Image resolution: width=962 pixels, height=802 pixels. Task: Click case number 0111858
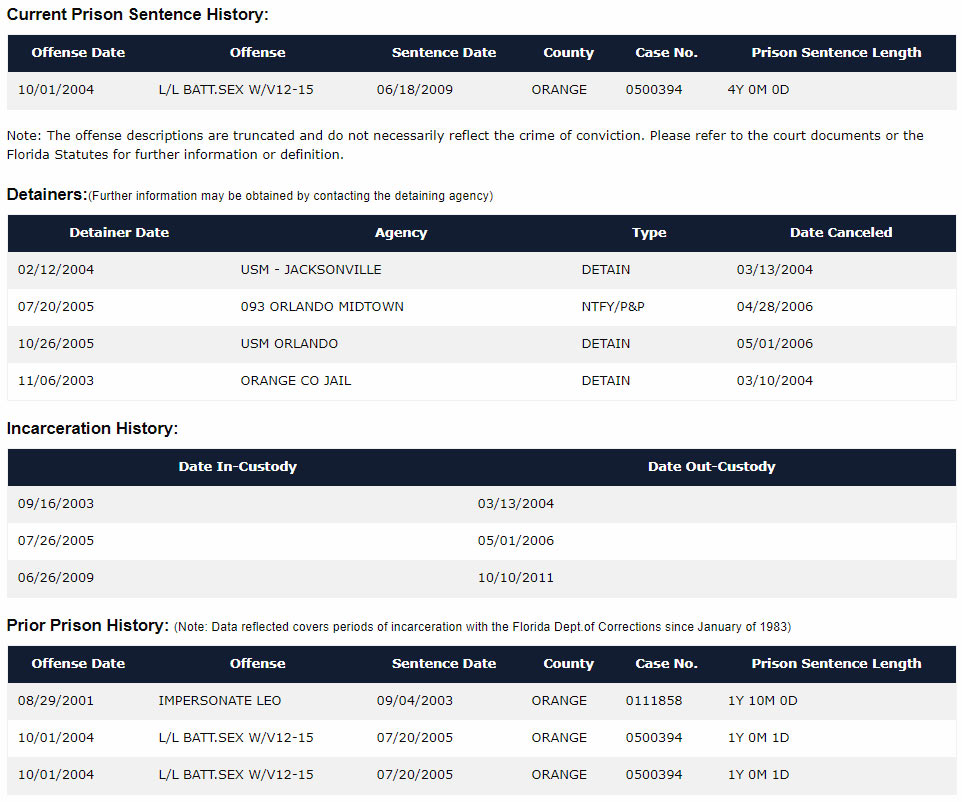coord(654,701)
